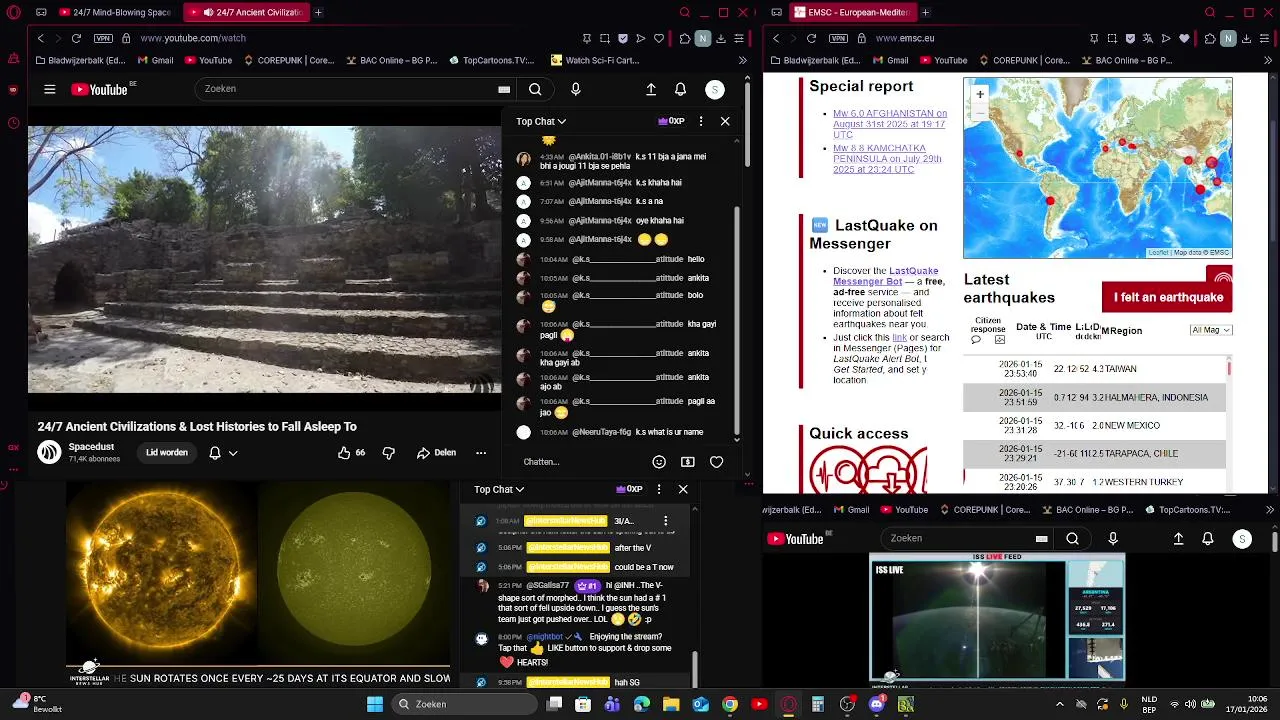Open account avatar 'S' in top YouTube window
The image size is (1280, 720).
[714, 89]
